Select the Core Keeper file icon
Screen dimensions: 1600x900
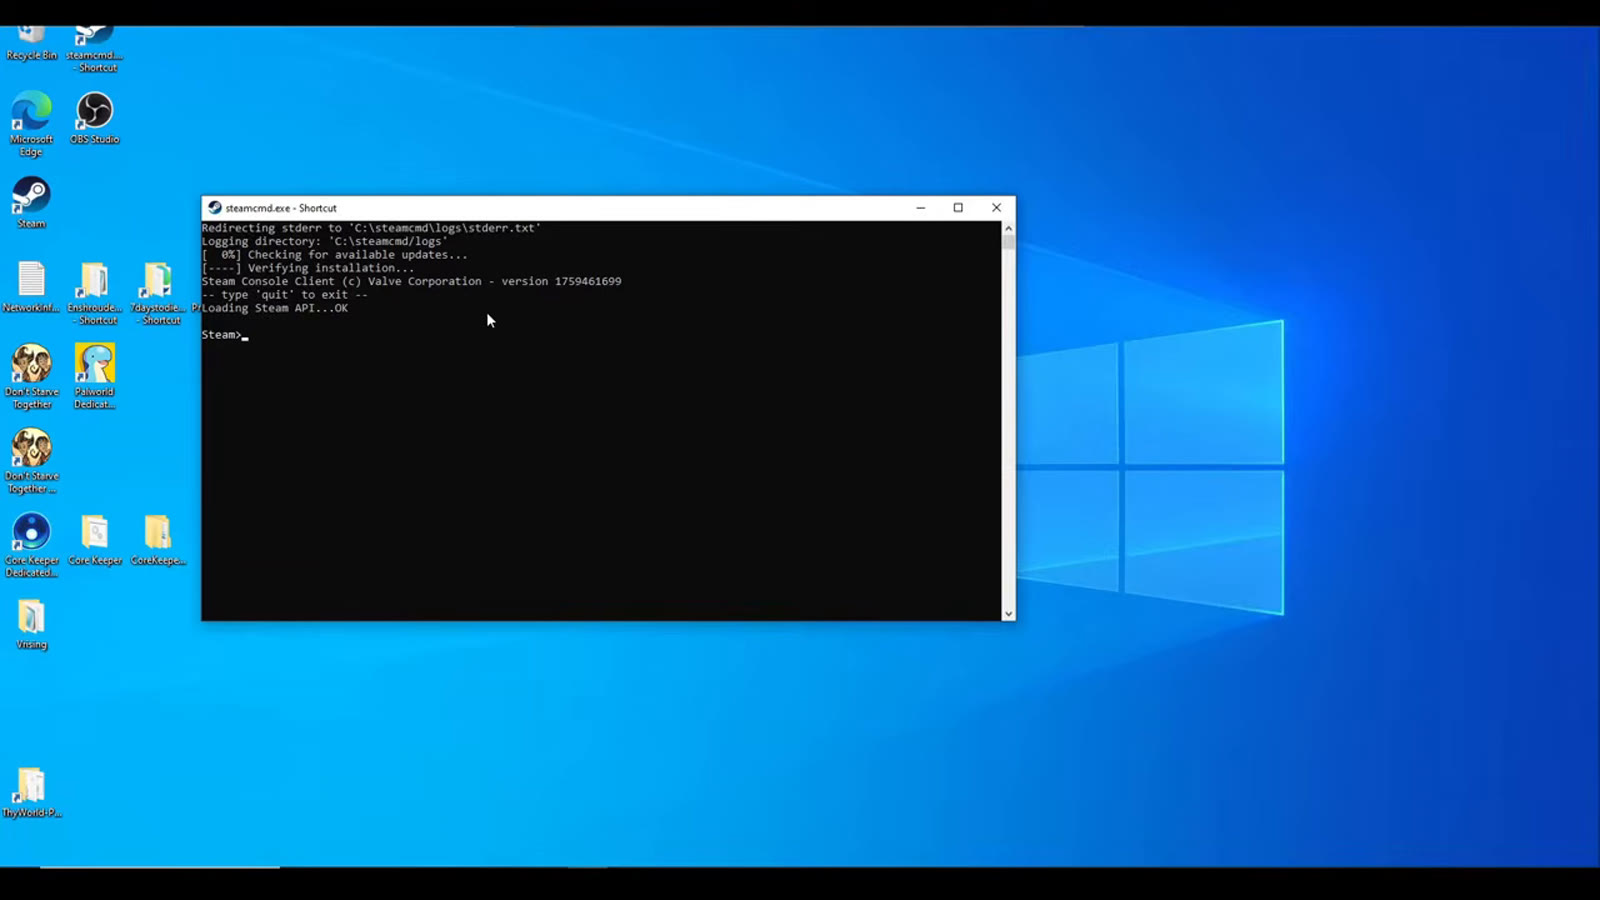point(94,540)
